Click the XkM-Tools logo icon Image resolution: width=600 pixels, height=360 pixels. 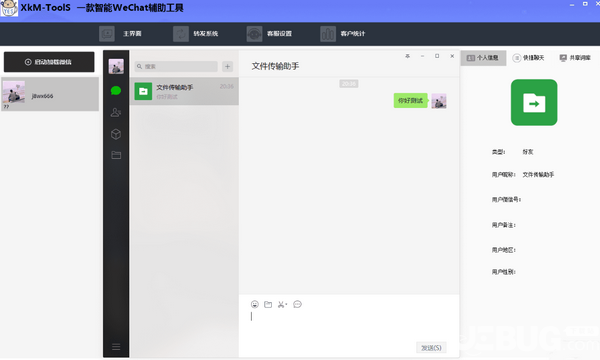click(9, 8)
